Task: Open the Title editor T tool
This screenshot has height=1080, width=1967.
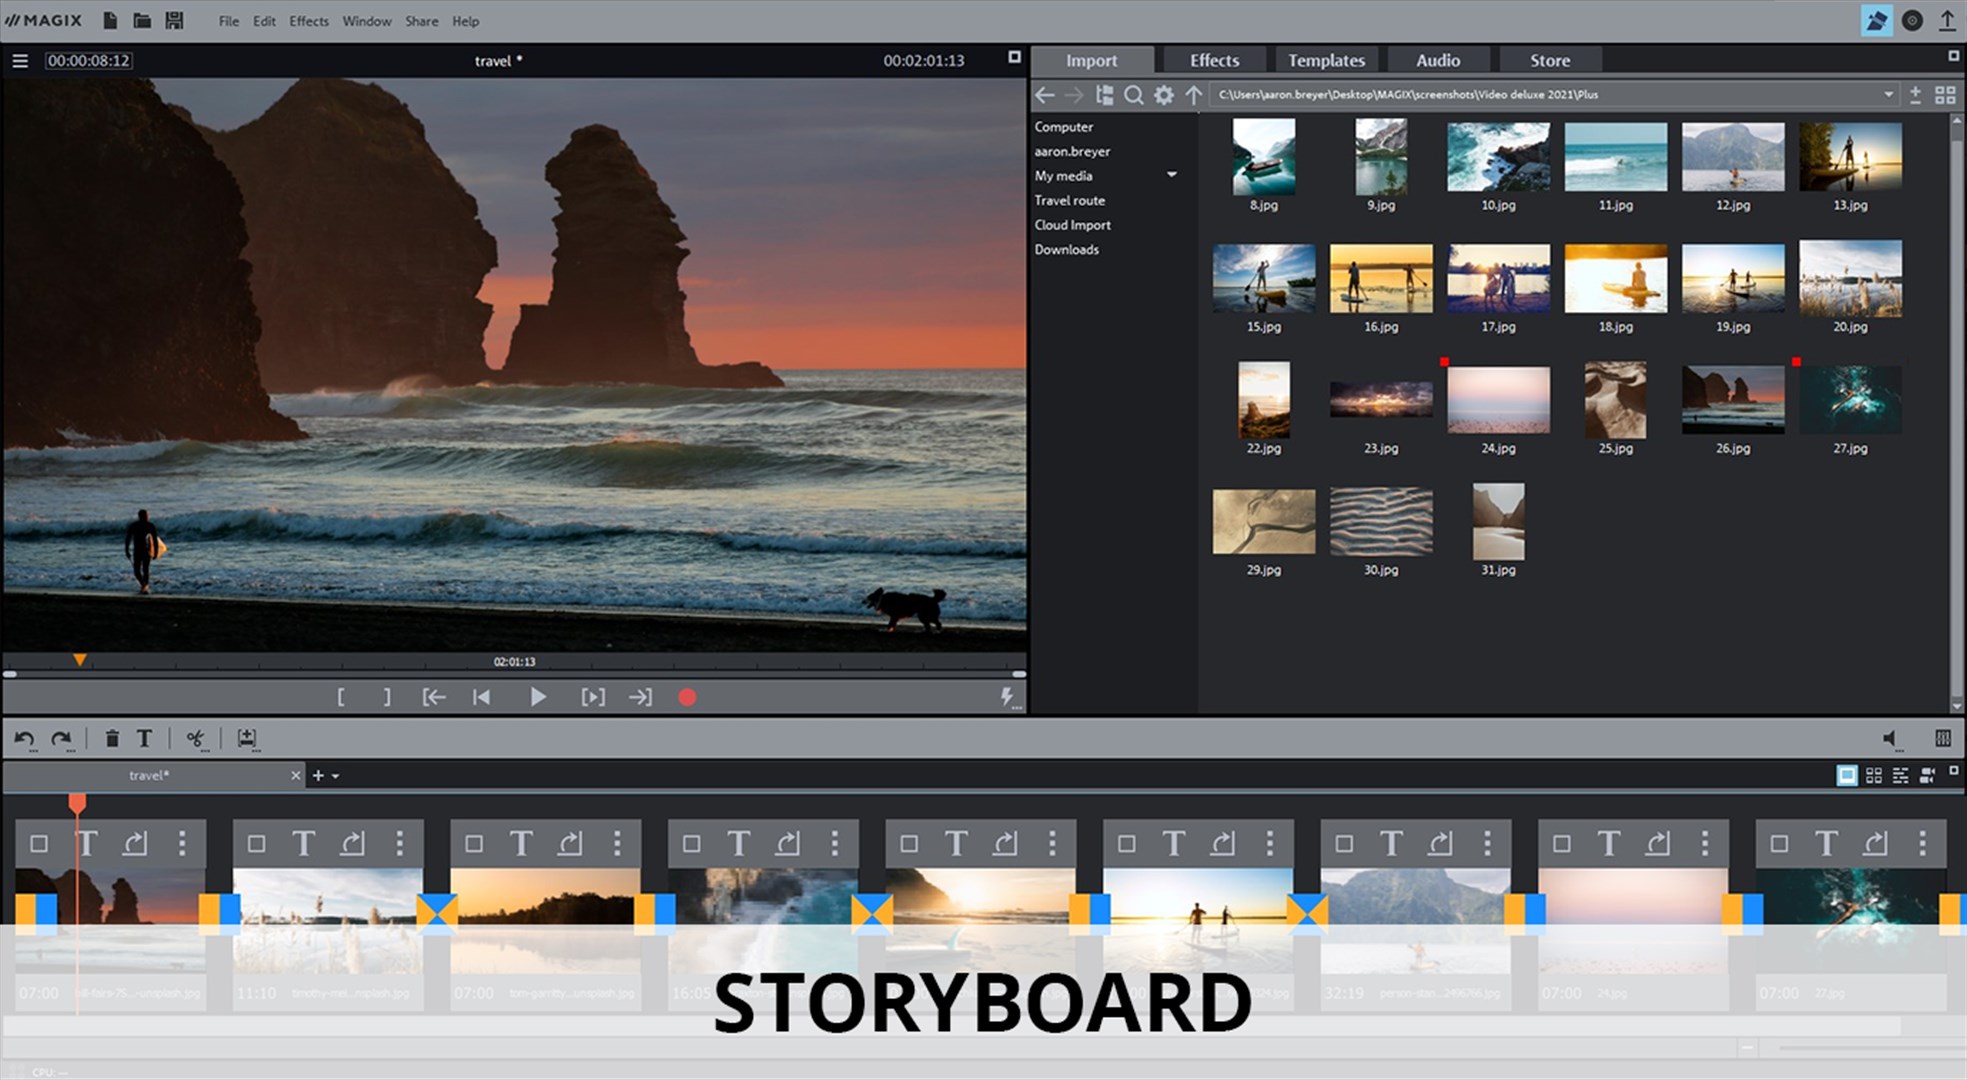Action: tap(144, 739)
